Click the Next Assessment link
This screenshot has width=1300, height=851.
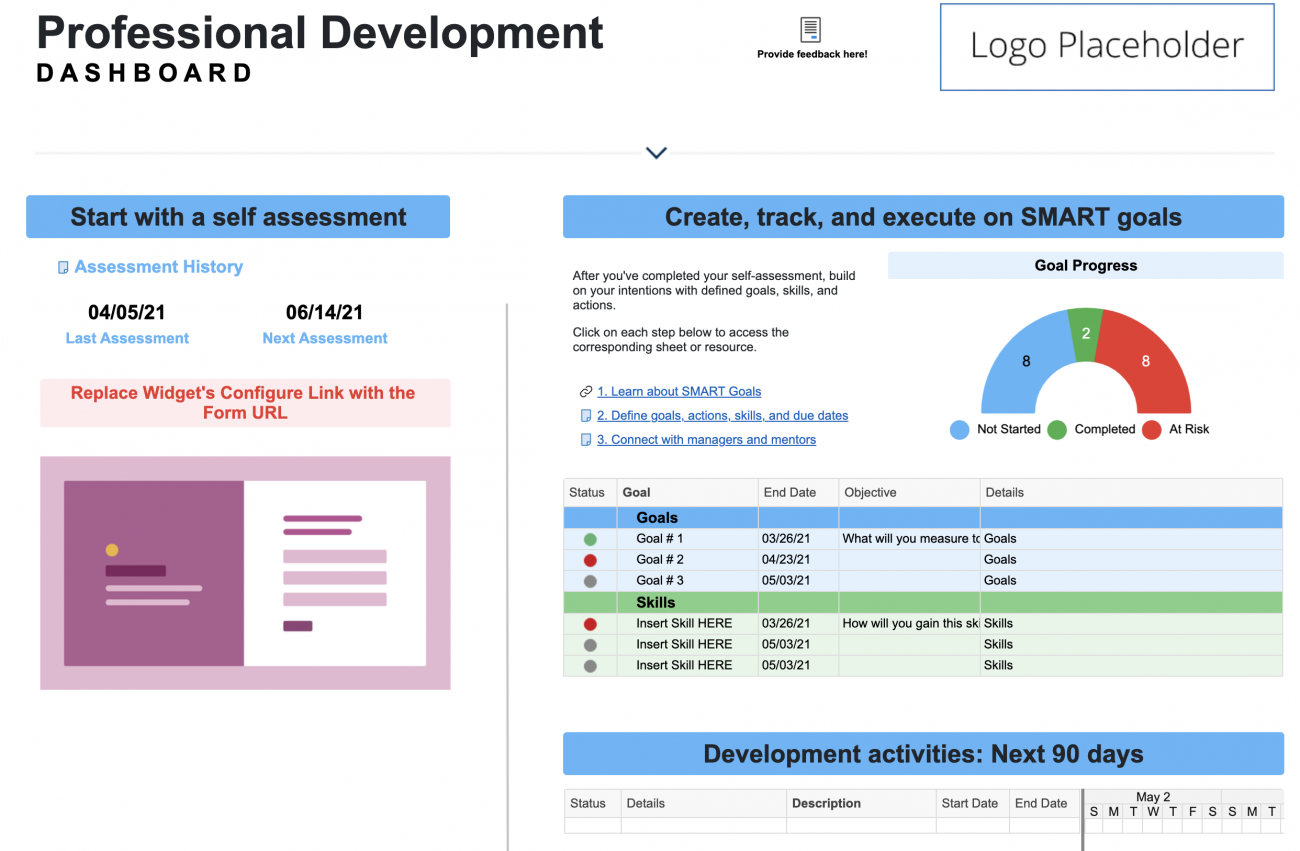[x=324, y=338]
